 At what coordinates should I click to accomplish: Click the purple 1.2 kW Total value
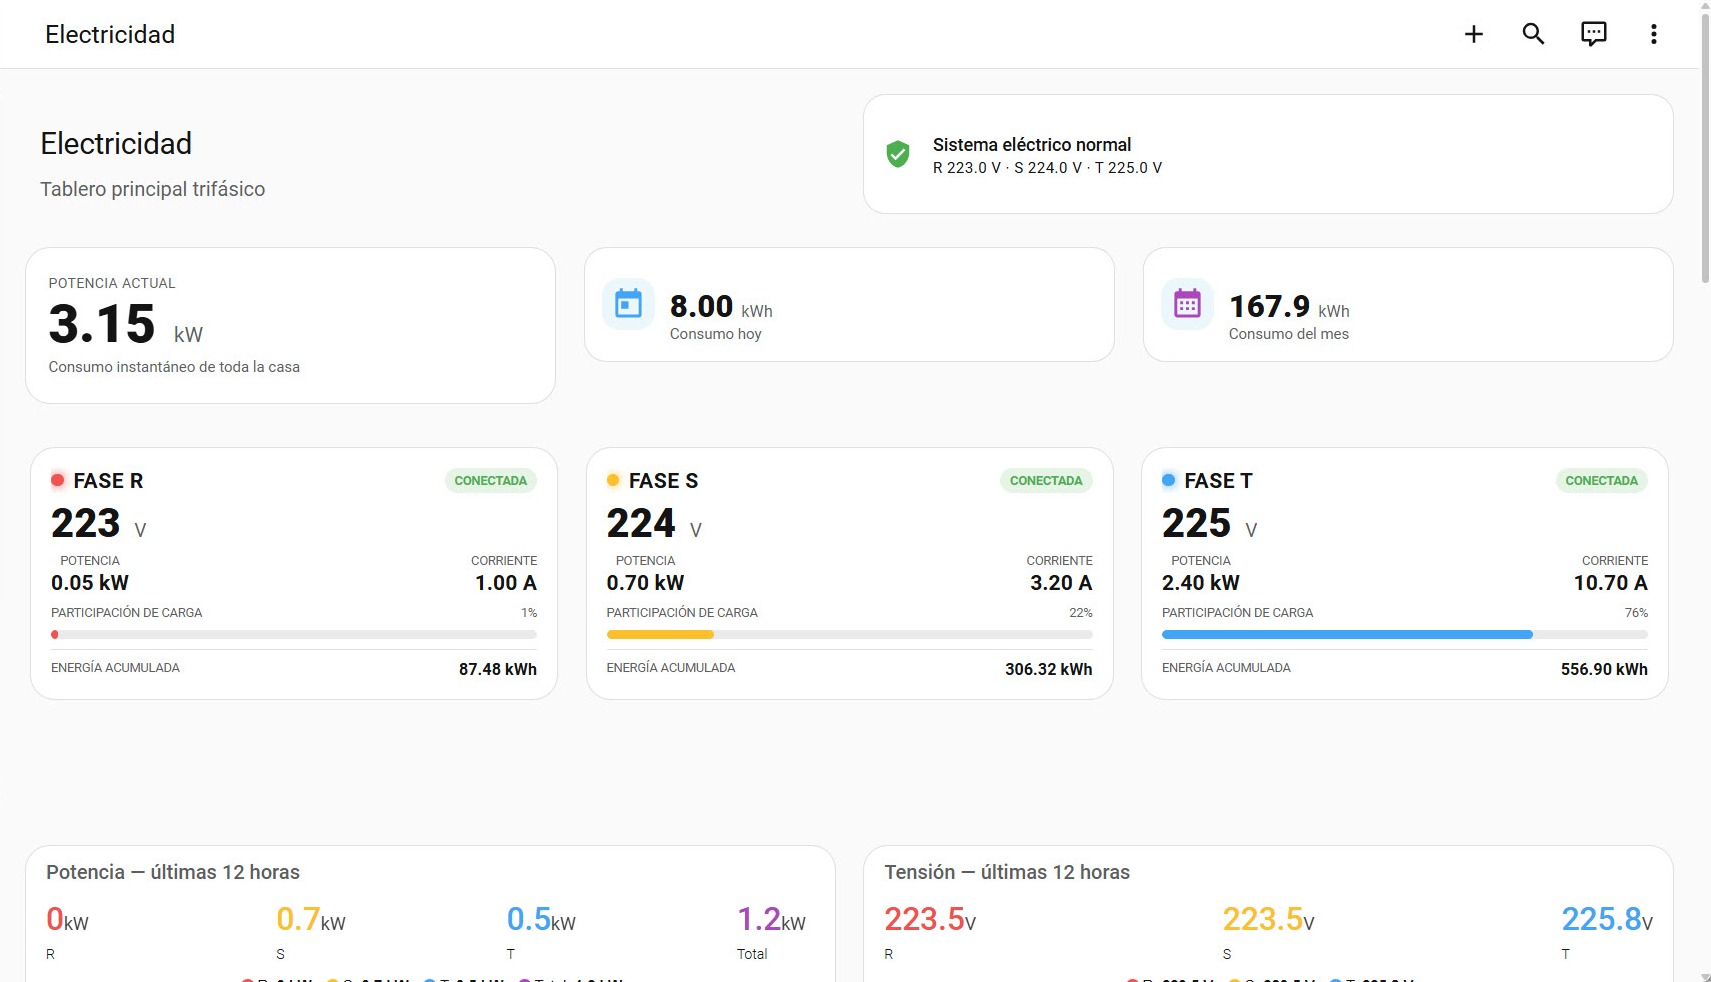[771, 919]
